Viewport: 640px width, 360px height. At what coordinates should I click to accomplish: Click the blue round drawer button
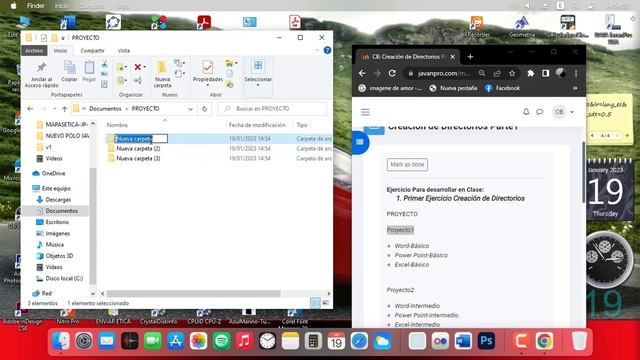[x=360, y=142]
